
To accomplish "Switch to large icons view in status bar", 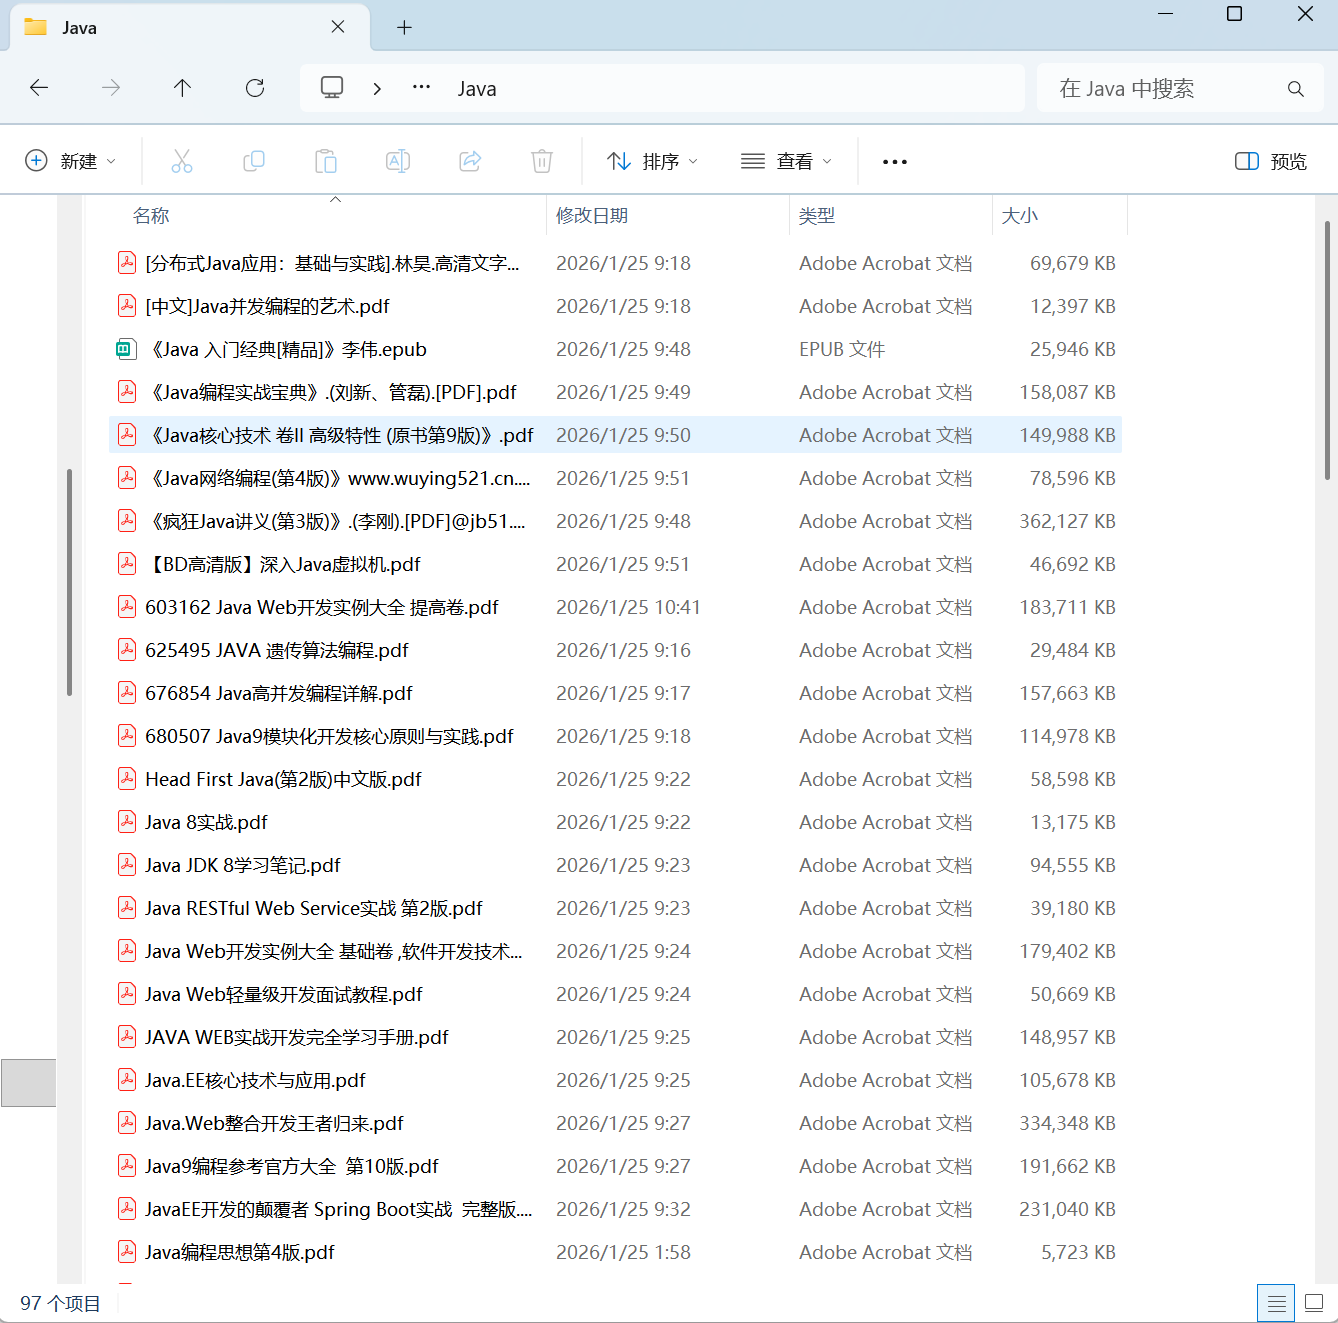I will [x=1314, y=1302].
